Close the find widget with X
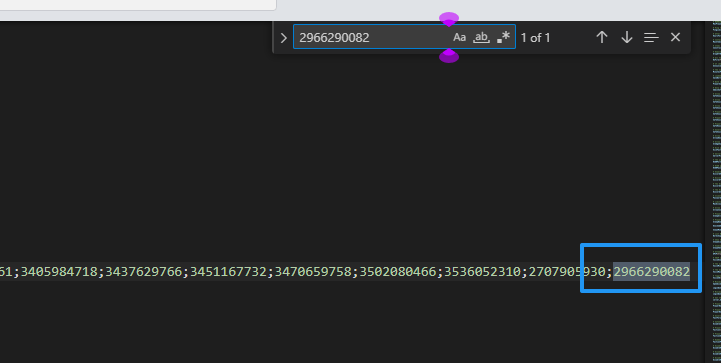 (x=675, y=38)
